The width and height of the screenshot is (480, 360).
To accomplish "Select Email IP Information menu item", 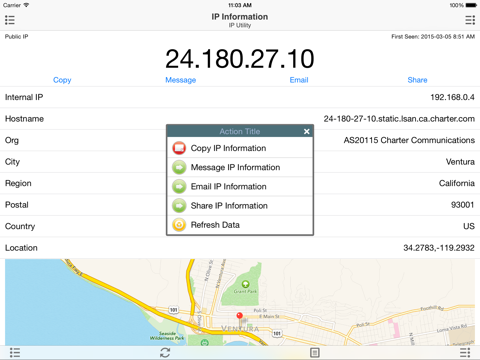I will point(240,186).
